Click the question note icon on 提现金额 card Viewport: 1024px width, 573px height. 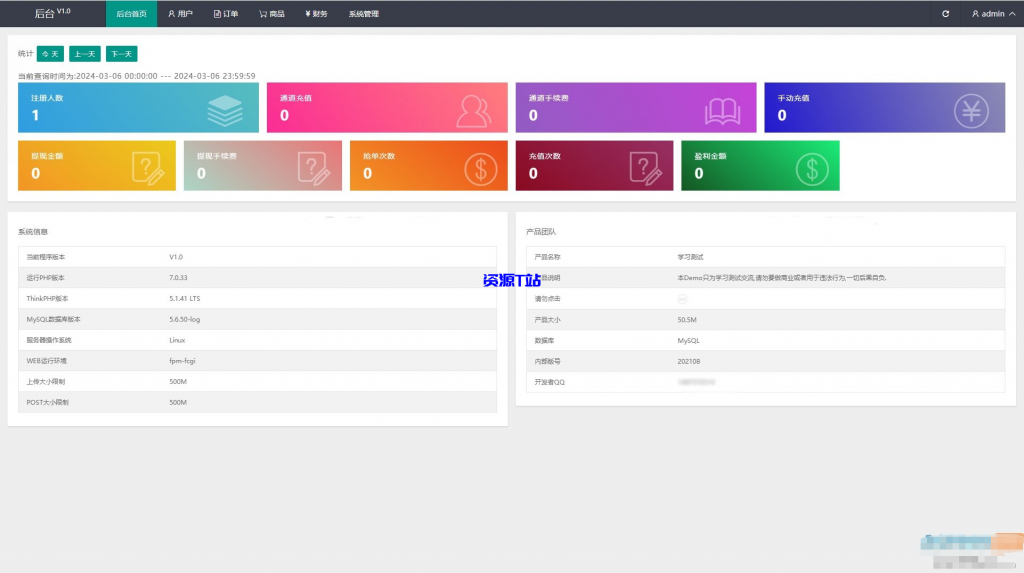pos(146,167)
